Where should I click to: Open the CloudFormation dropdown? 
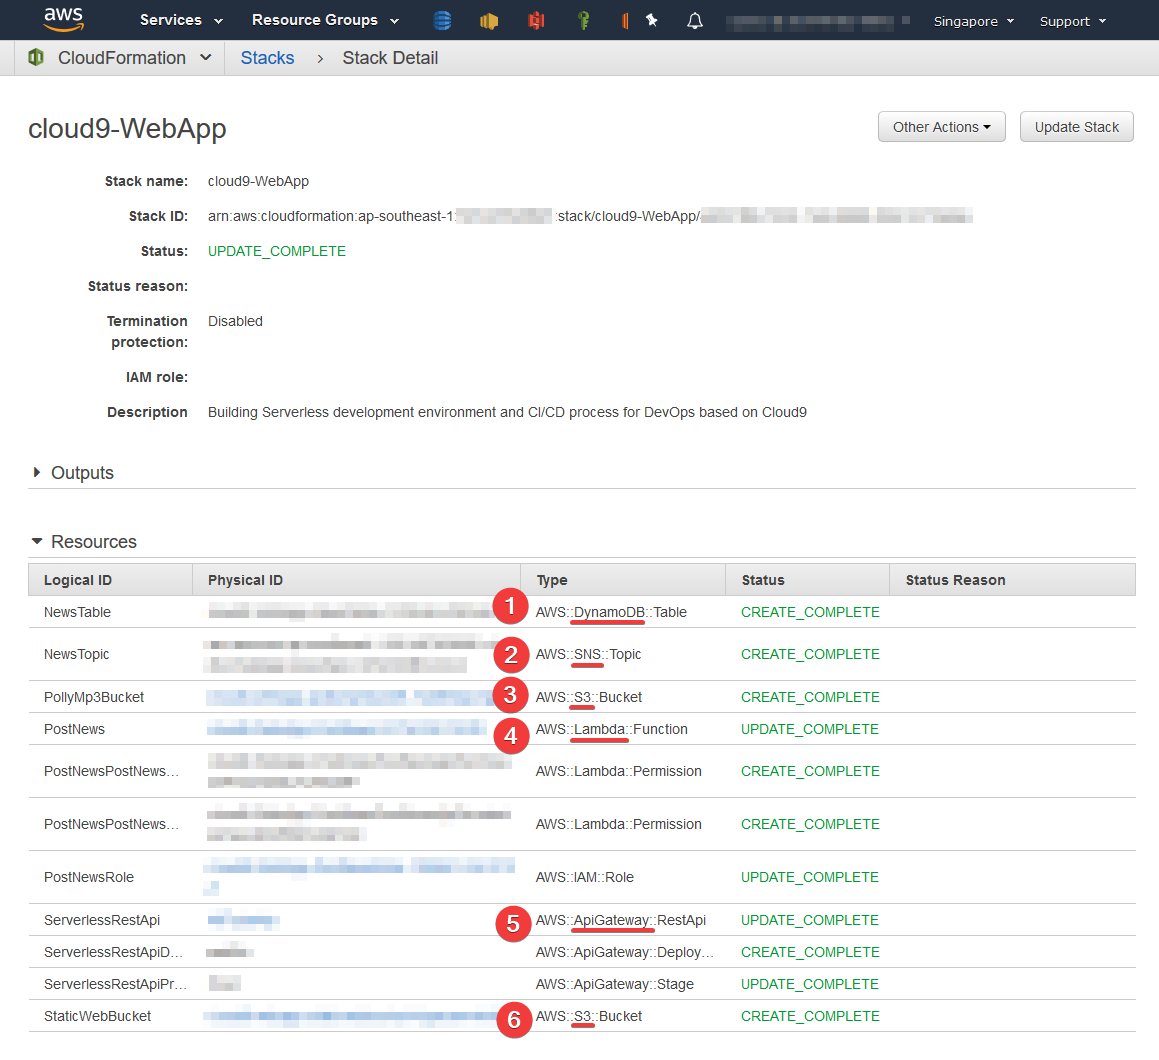point(135,58)
